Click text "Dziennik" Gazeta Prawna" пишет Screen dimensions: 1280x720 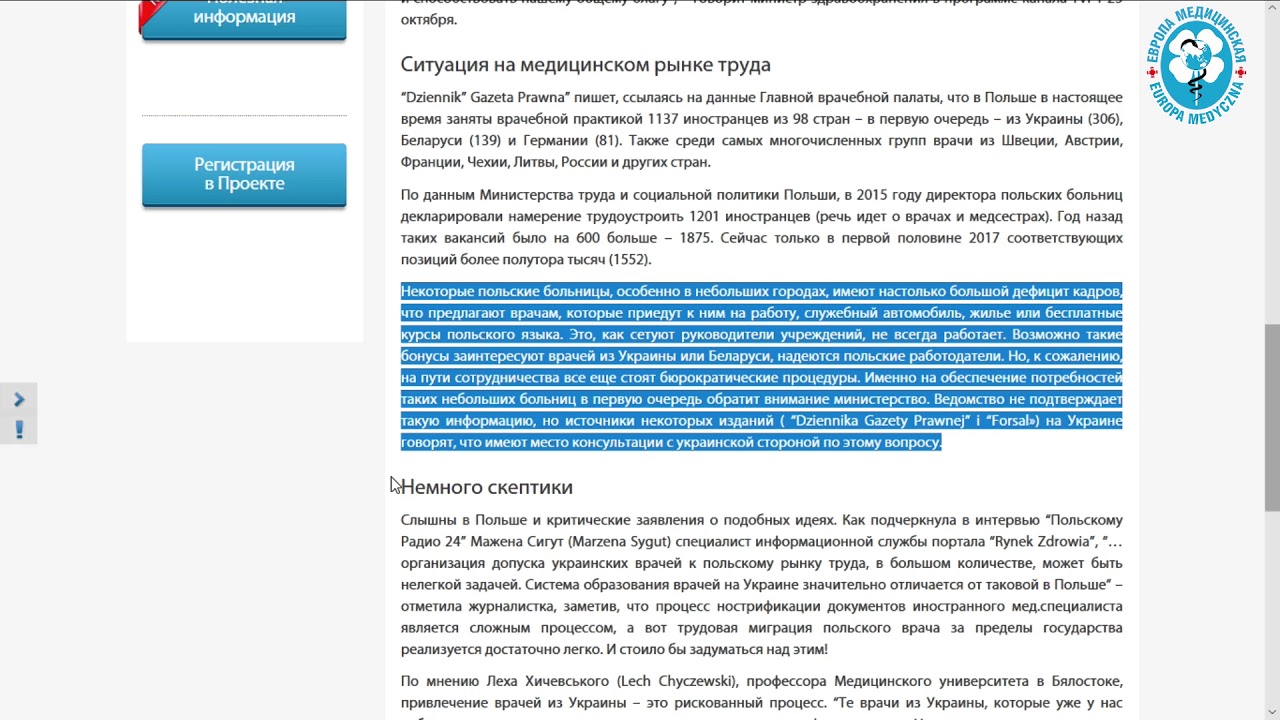510,97
